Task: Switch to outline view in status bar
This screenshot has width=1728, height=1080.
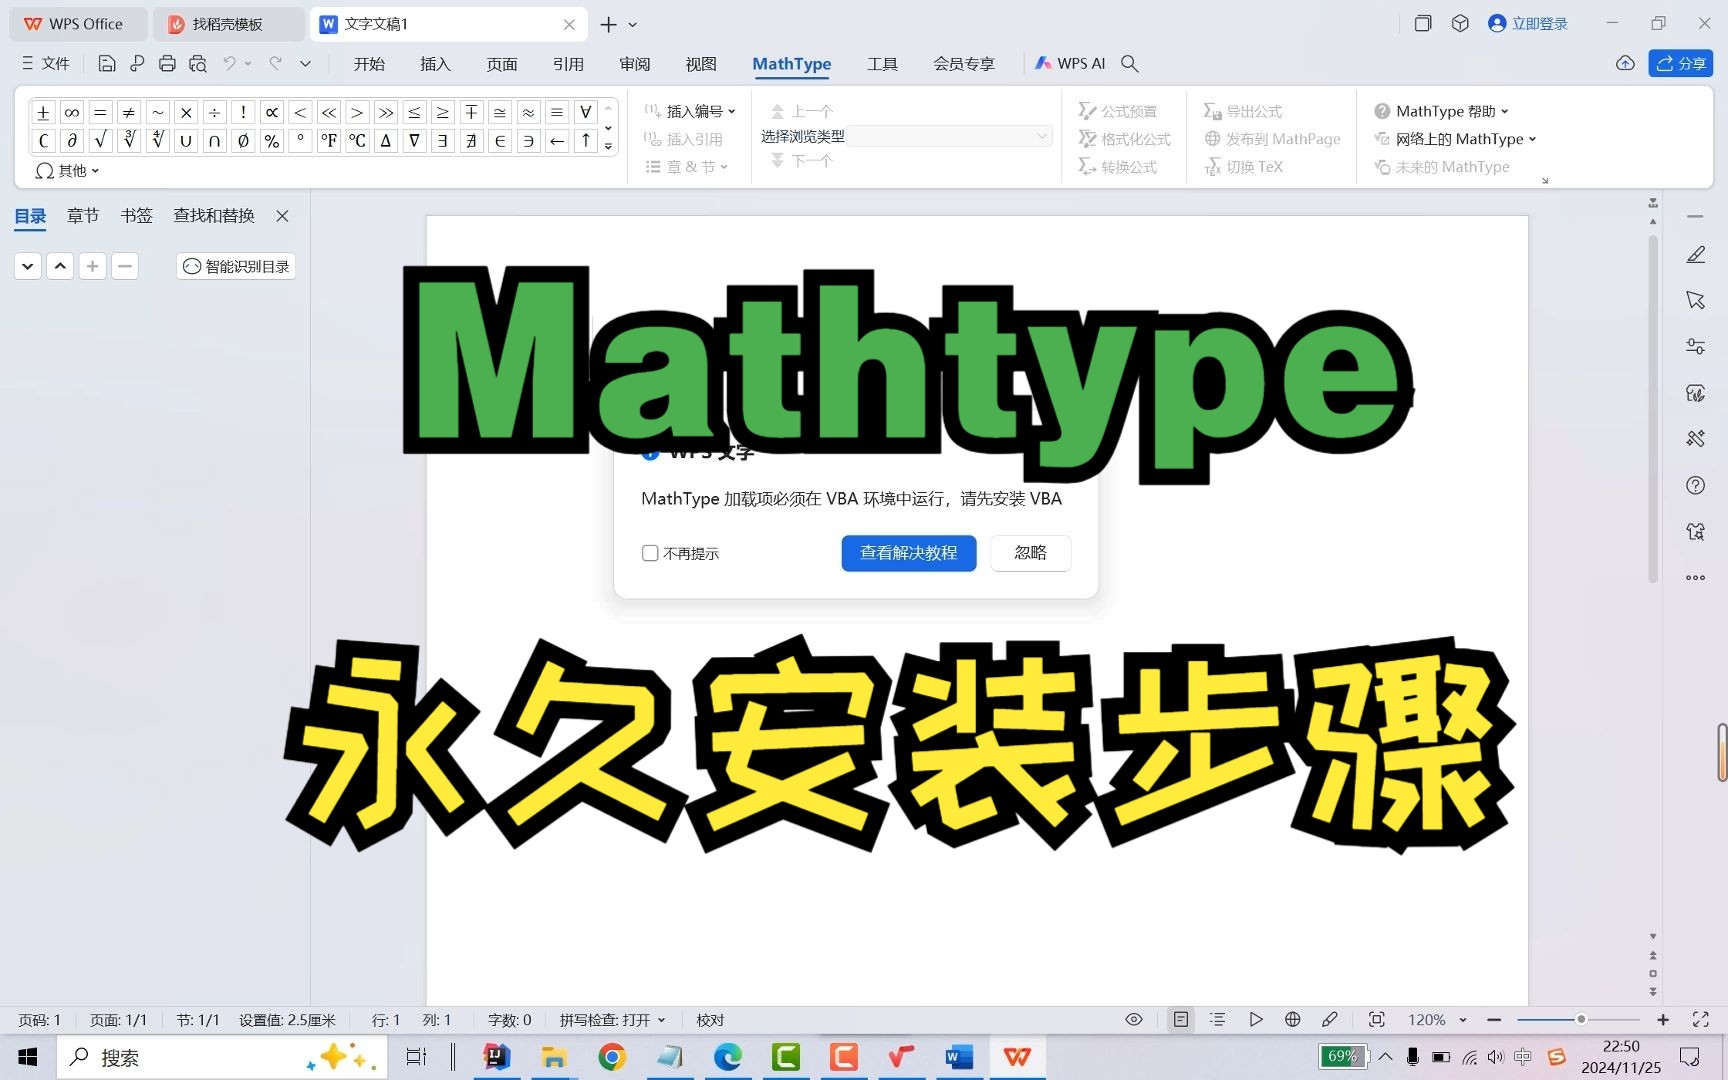Action: tap(1217, 1019)
